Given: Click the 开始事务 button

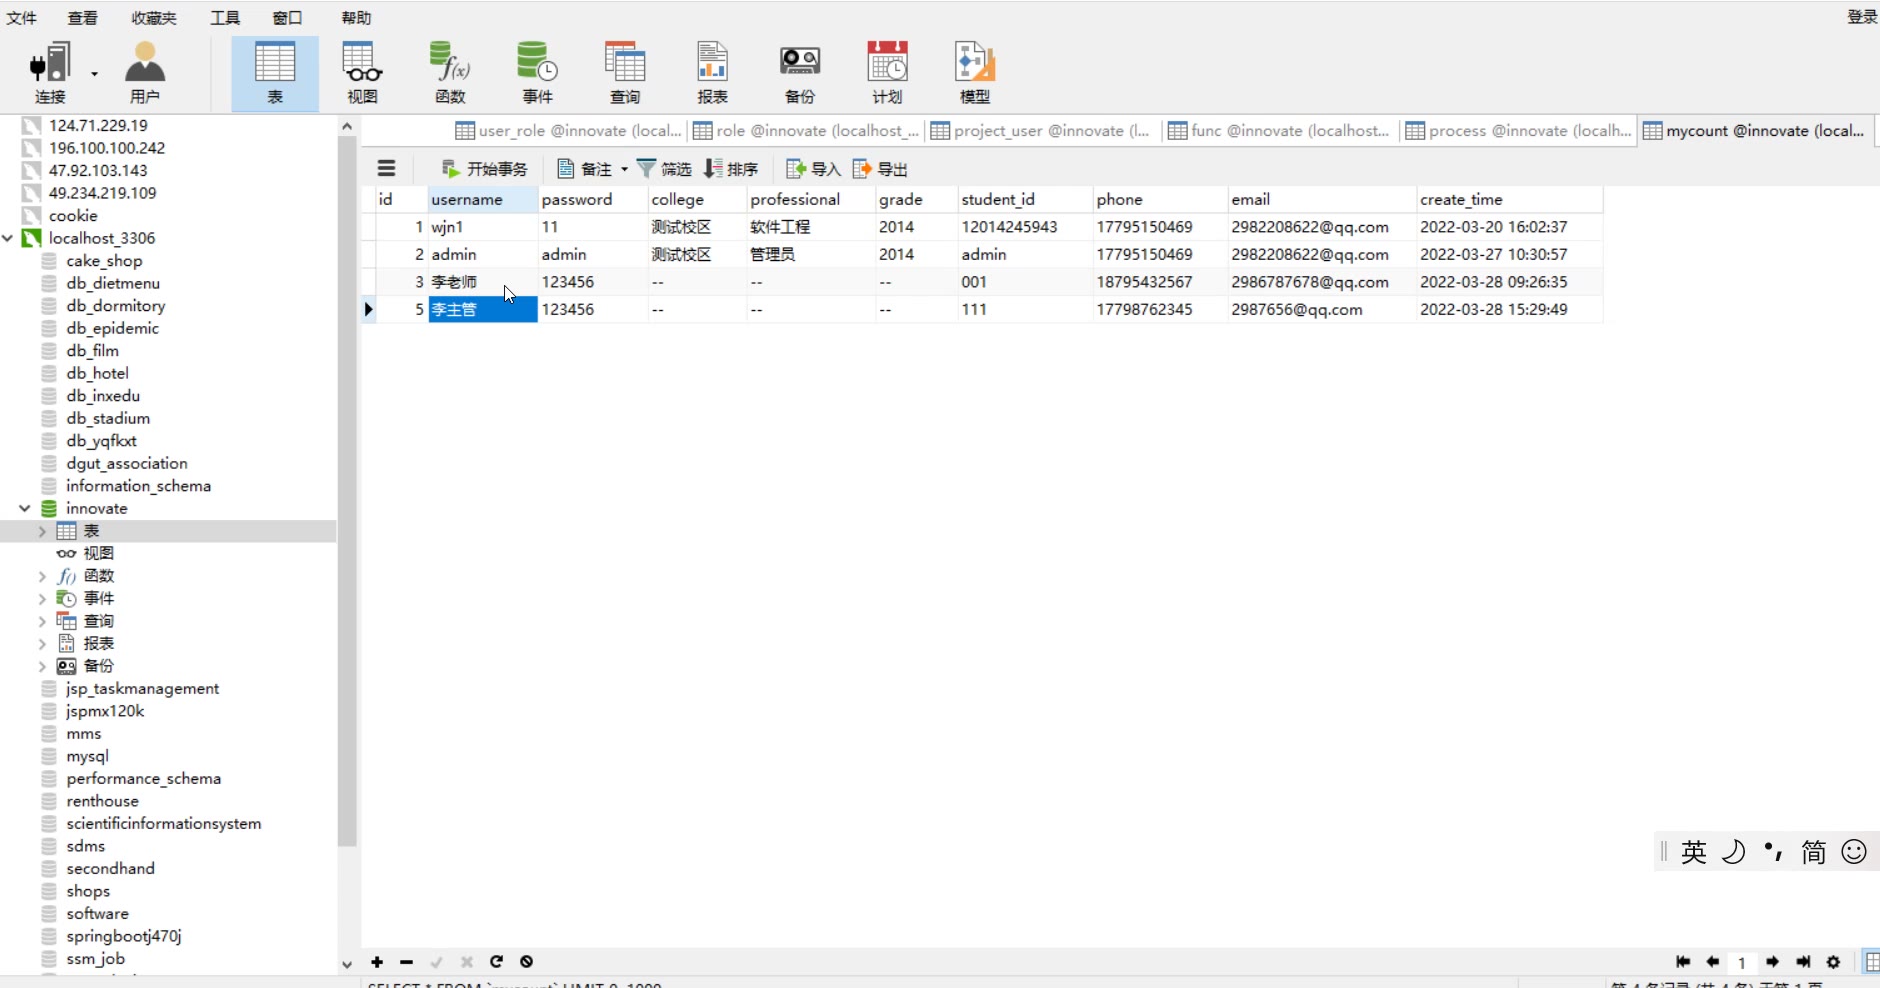Looking at the screenshot, I should click(485, 169).
